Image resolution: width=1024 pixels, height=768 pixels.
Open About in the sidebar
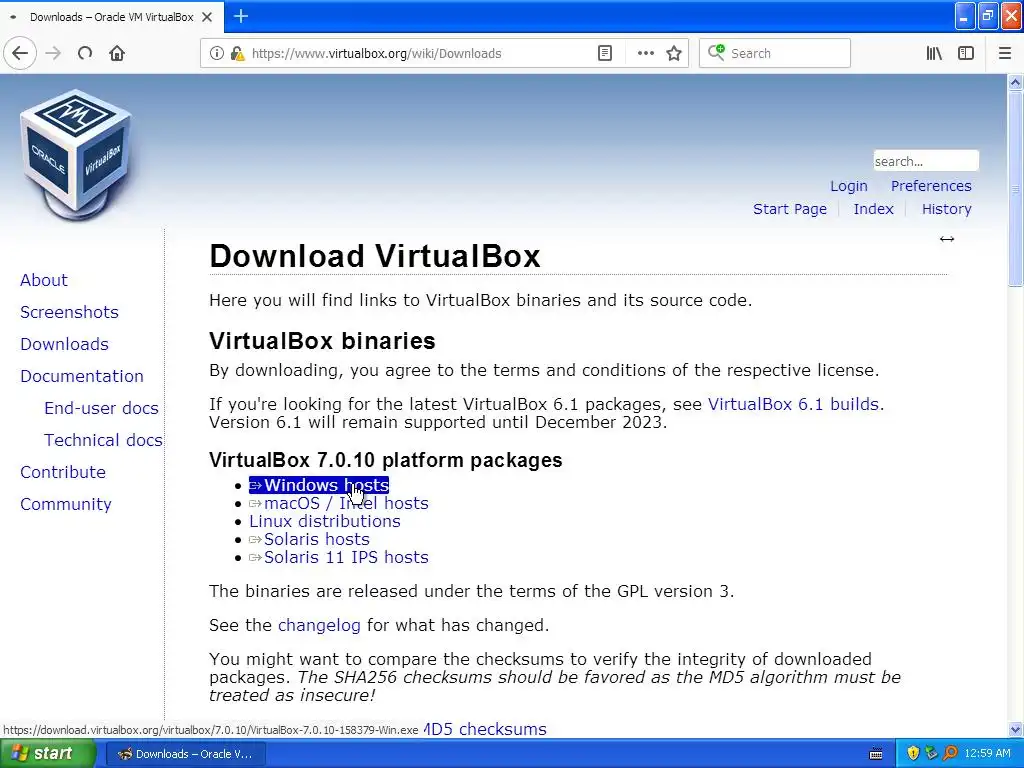[44, 280]
